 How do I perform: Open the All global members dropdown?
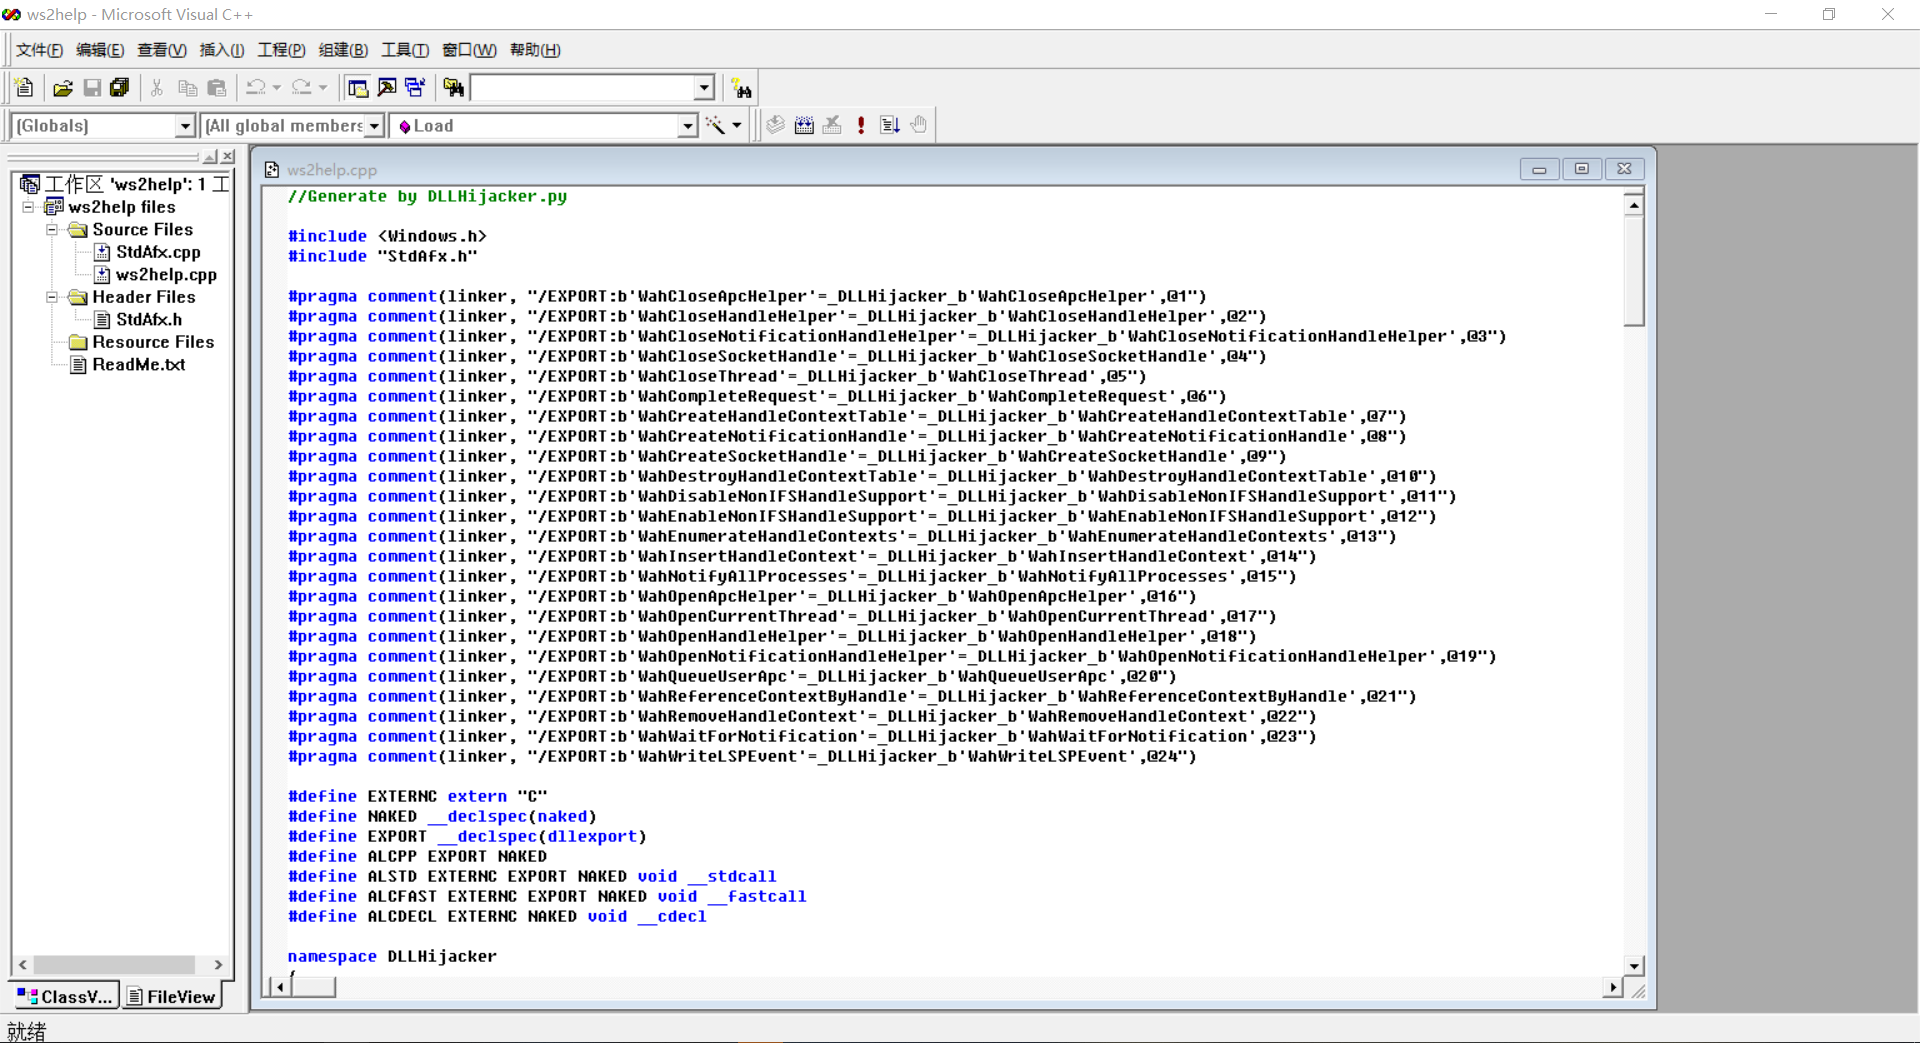374,126
